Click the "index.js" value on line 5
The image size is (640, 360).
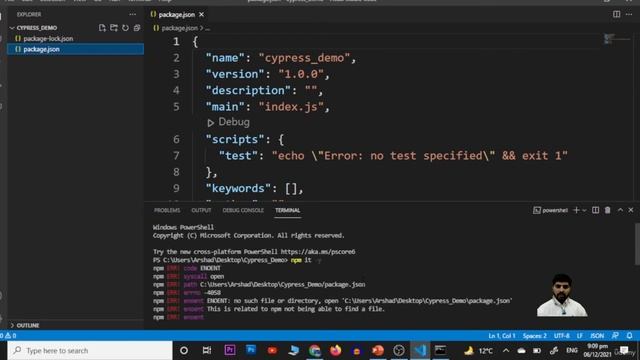tap(291, 107)
